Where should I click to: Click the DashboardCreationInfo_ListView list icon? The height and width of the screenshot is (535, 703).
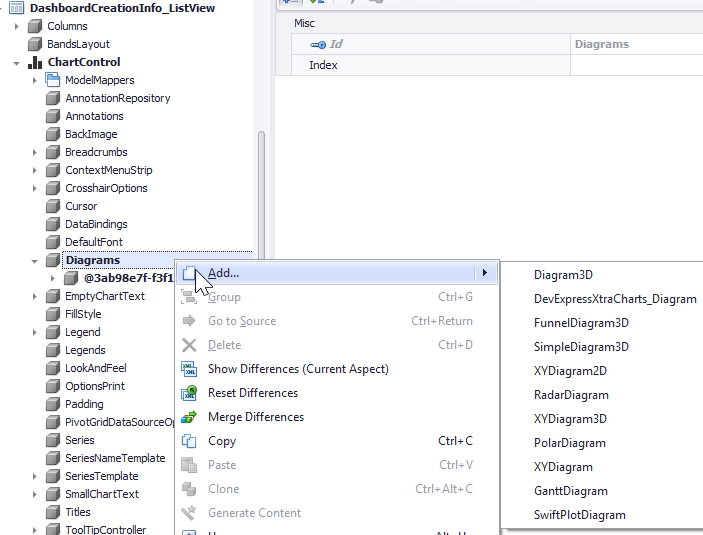pyautogui.click(x=17, y=8)
